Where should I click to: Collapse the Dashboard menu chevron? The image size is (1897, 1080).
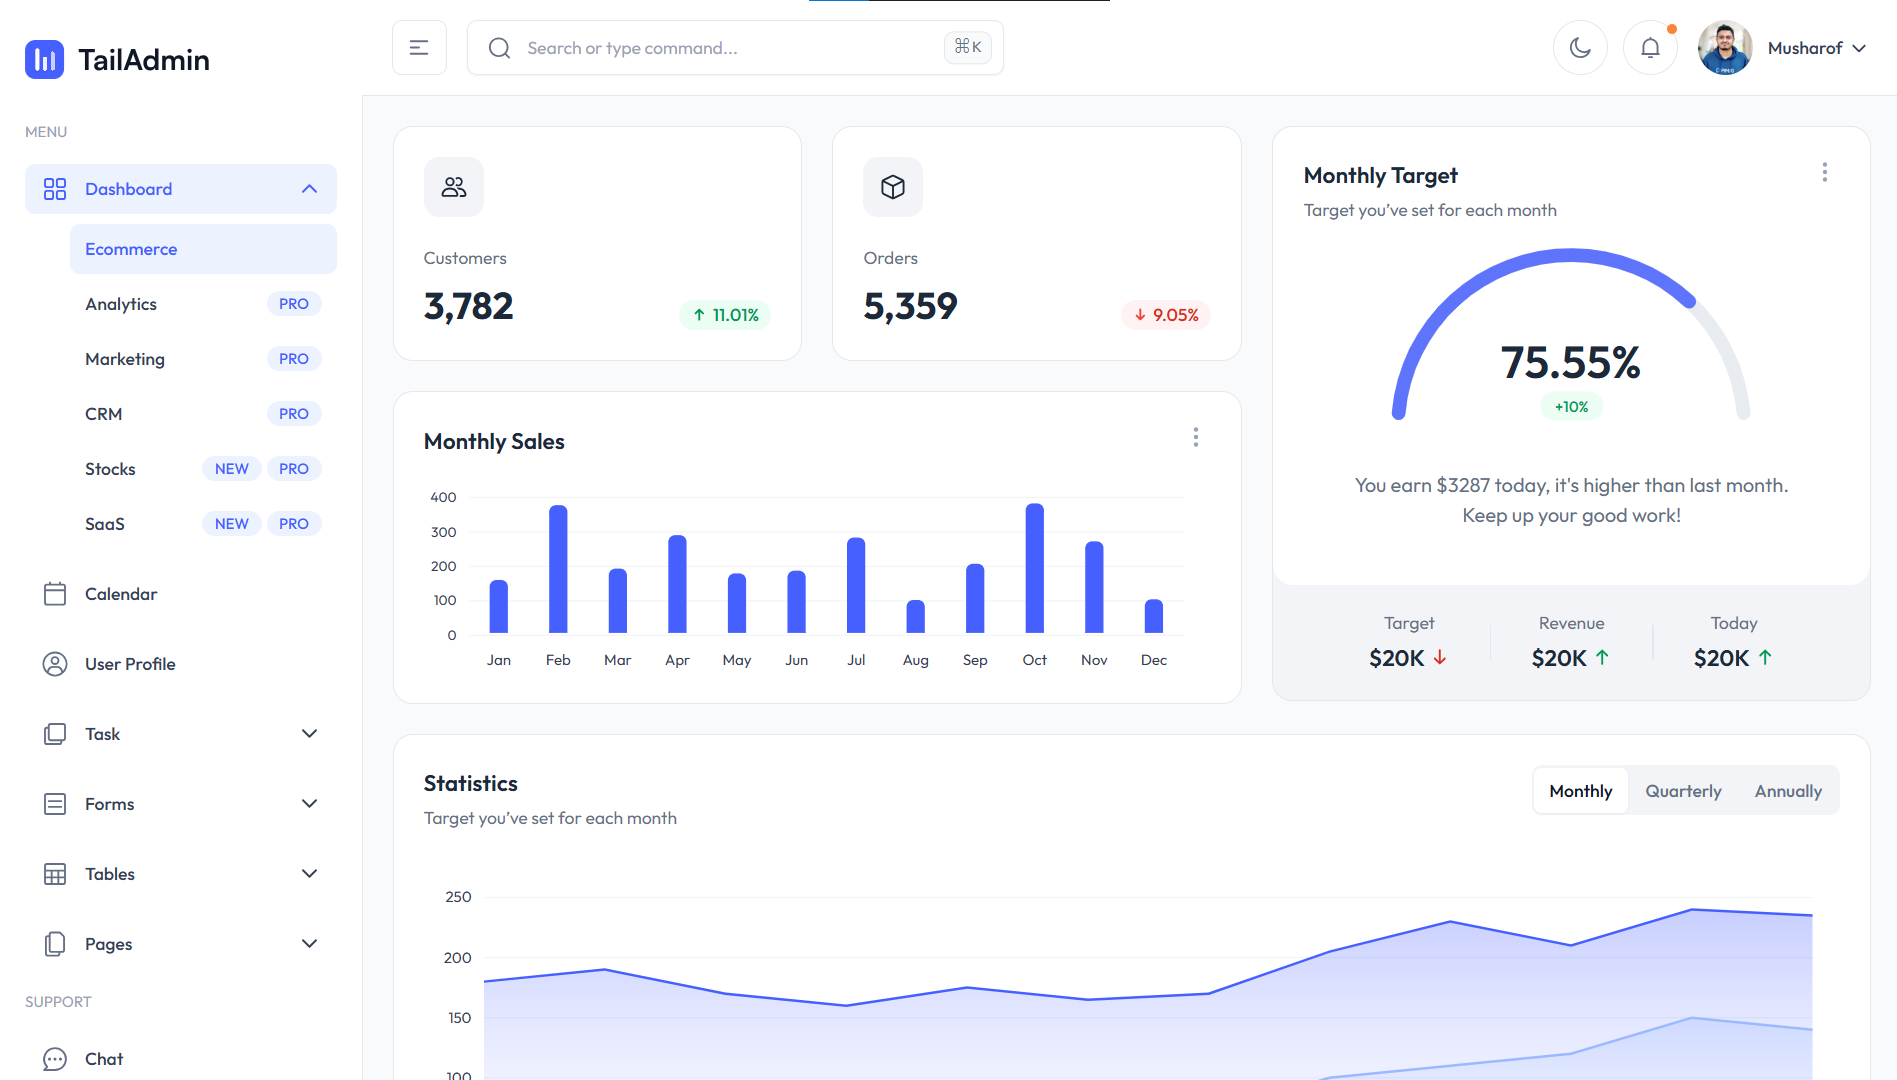tap(309, 189)
